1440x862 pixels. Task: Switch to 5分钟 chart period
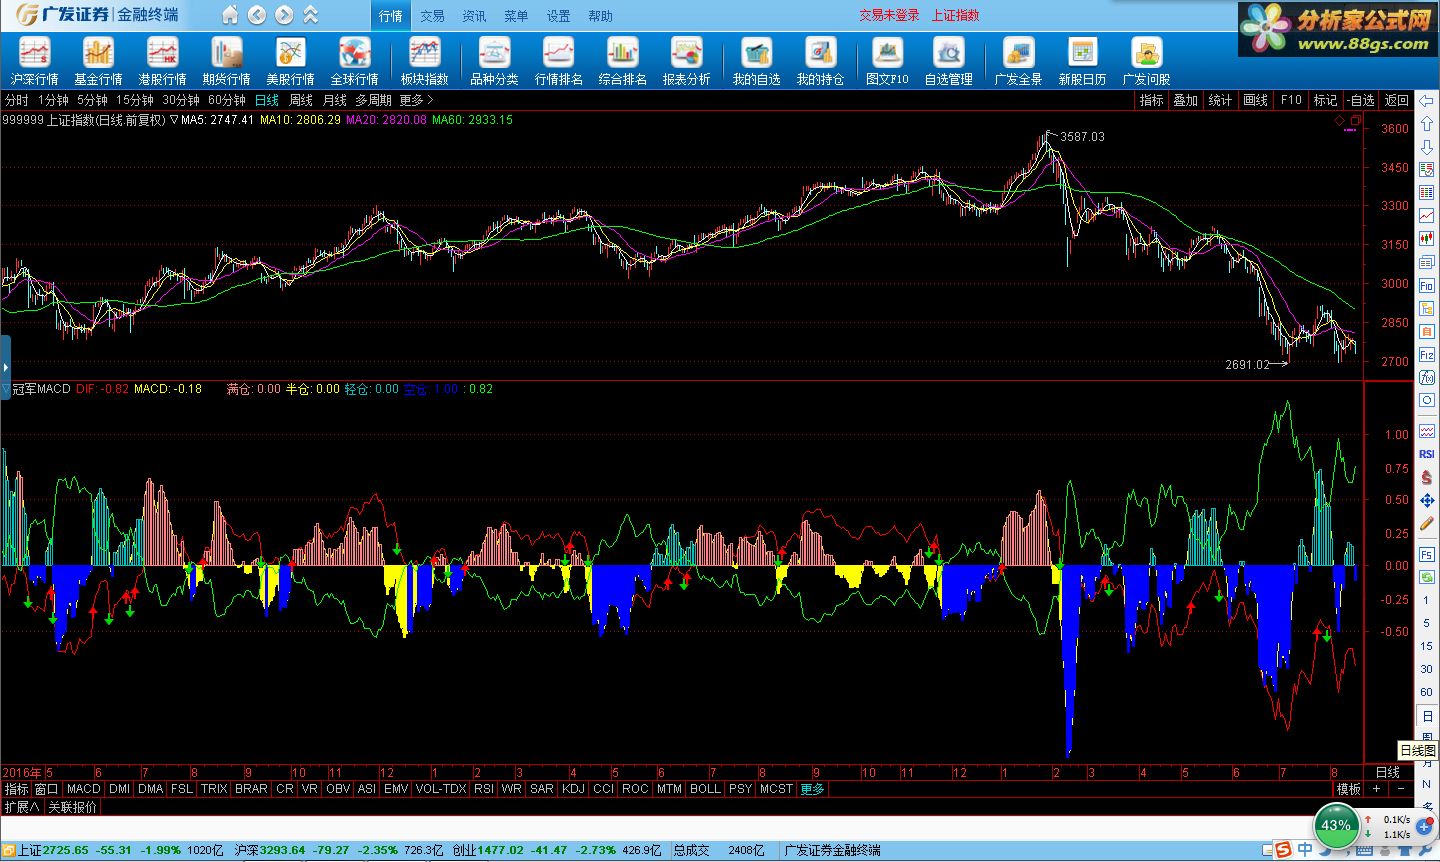coord(92,100)
